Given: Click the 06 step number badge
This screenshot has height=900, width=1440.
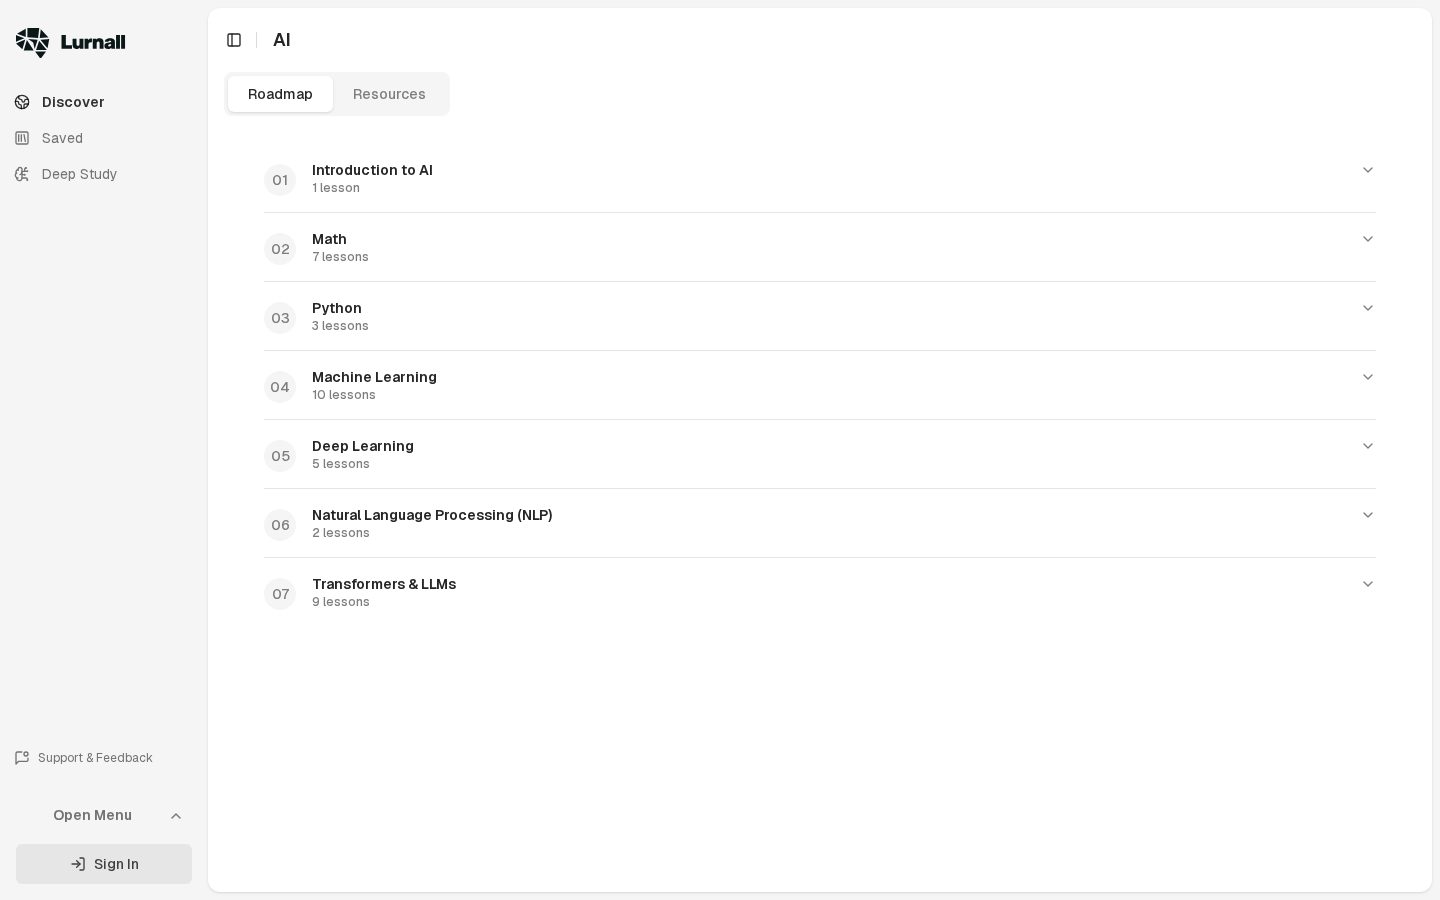Looking at the screenshot, I should pyautogui.click(x=280, y=525).
